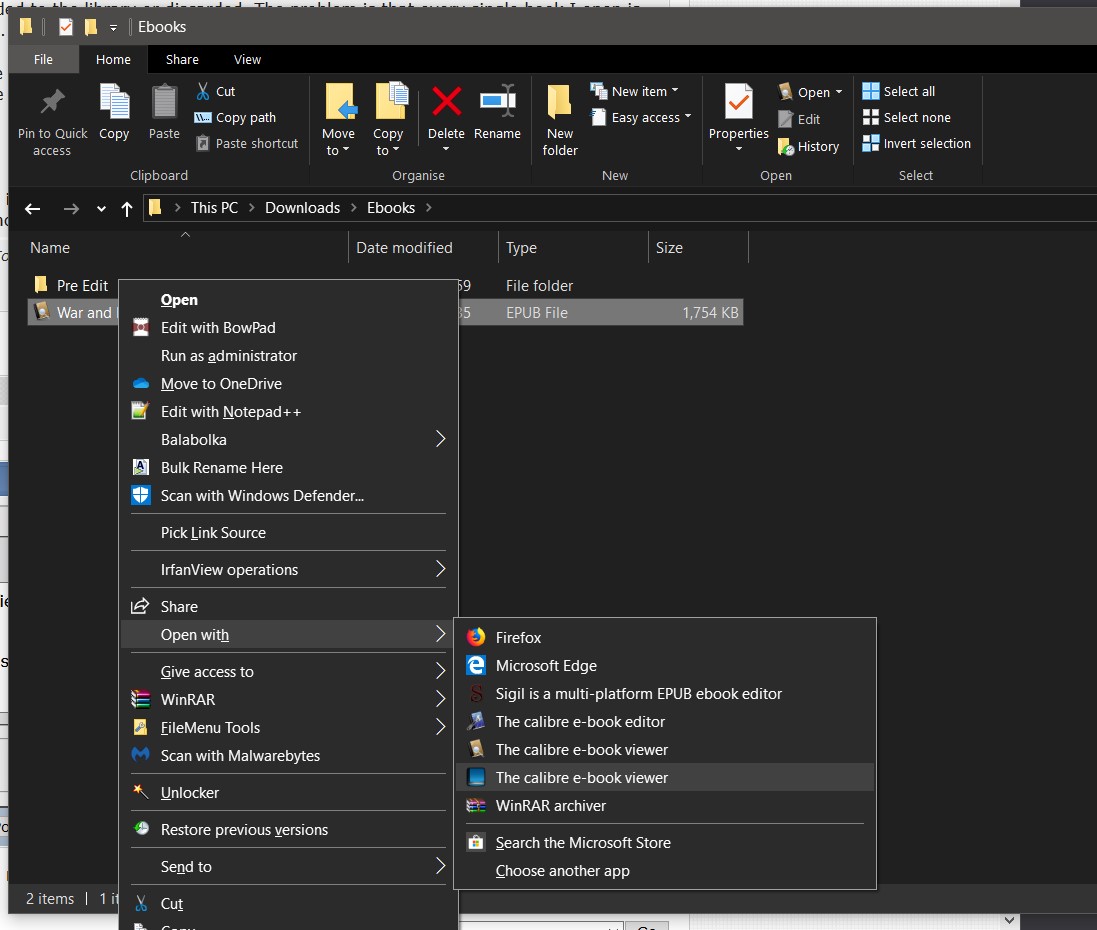Open Properties from the ribbon

[x=738, y=103]
